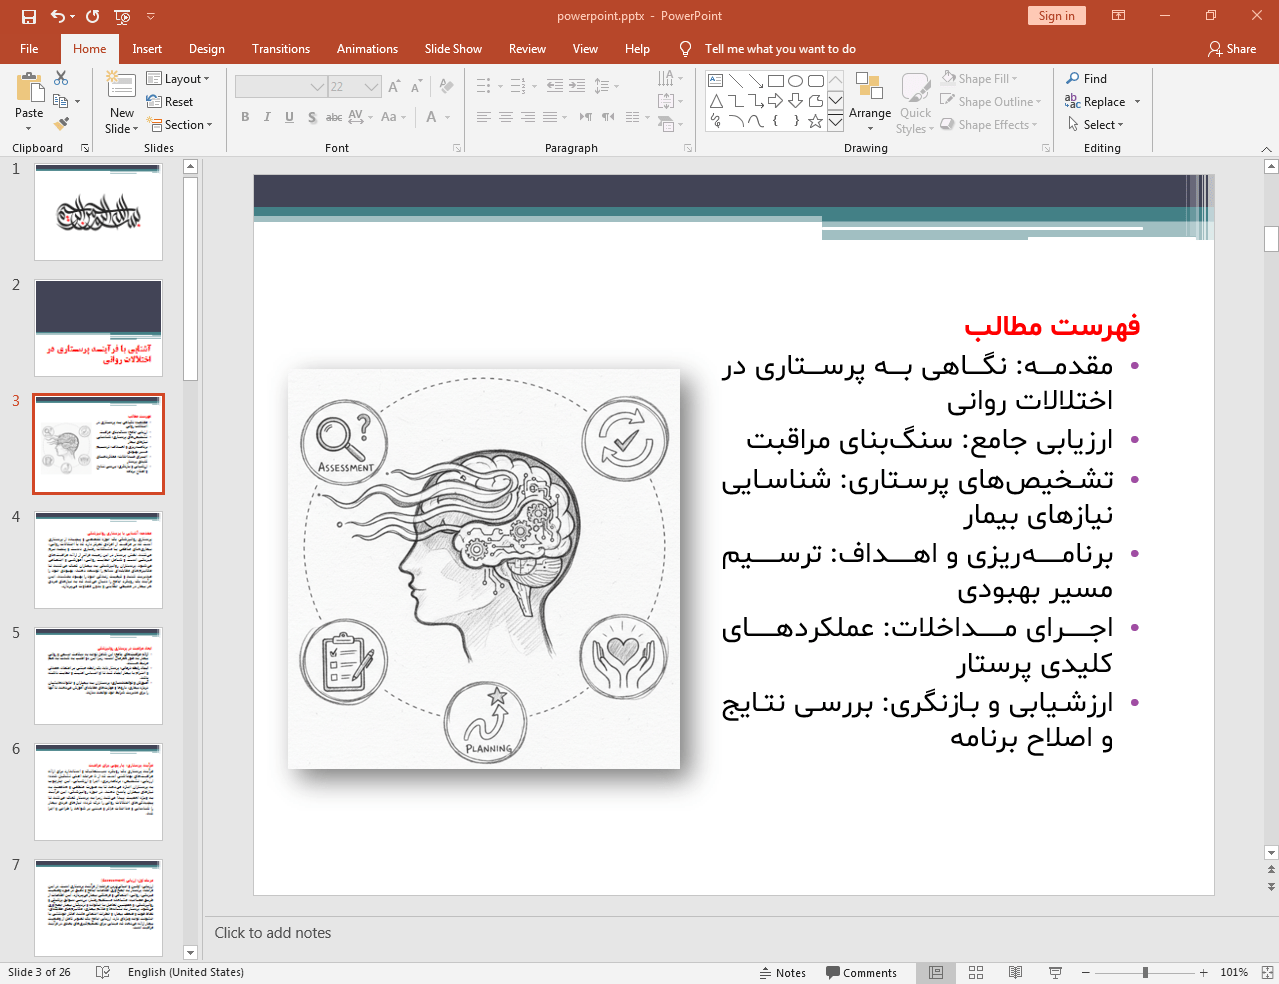Select the Format Painter icon
1279x984 pixels.
[60, 123]
